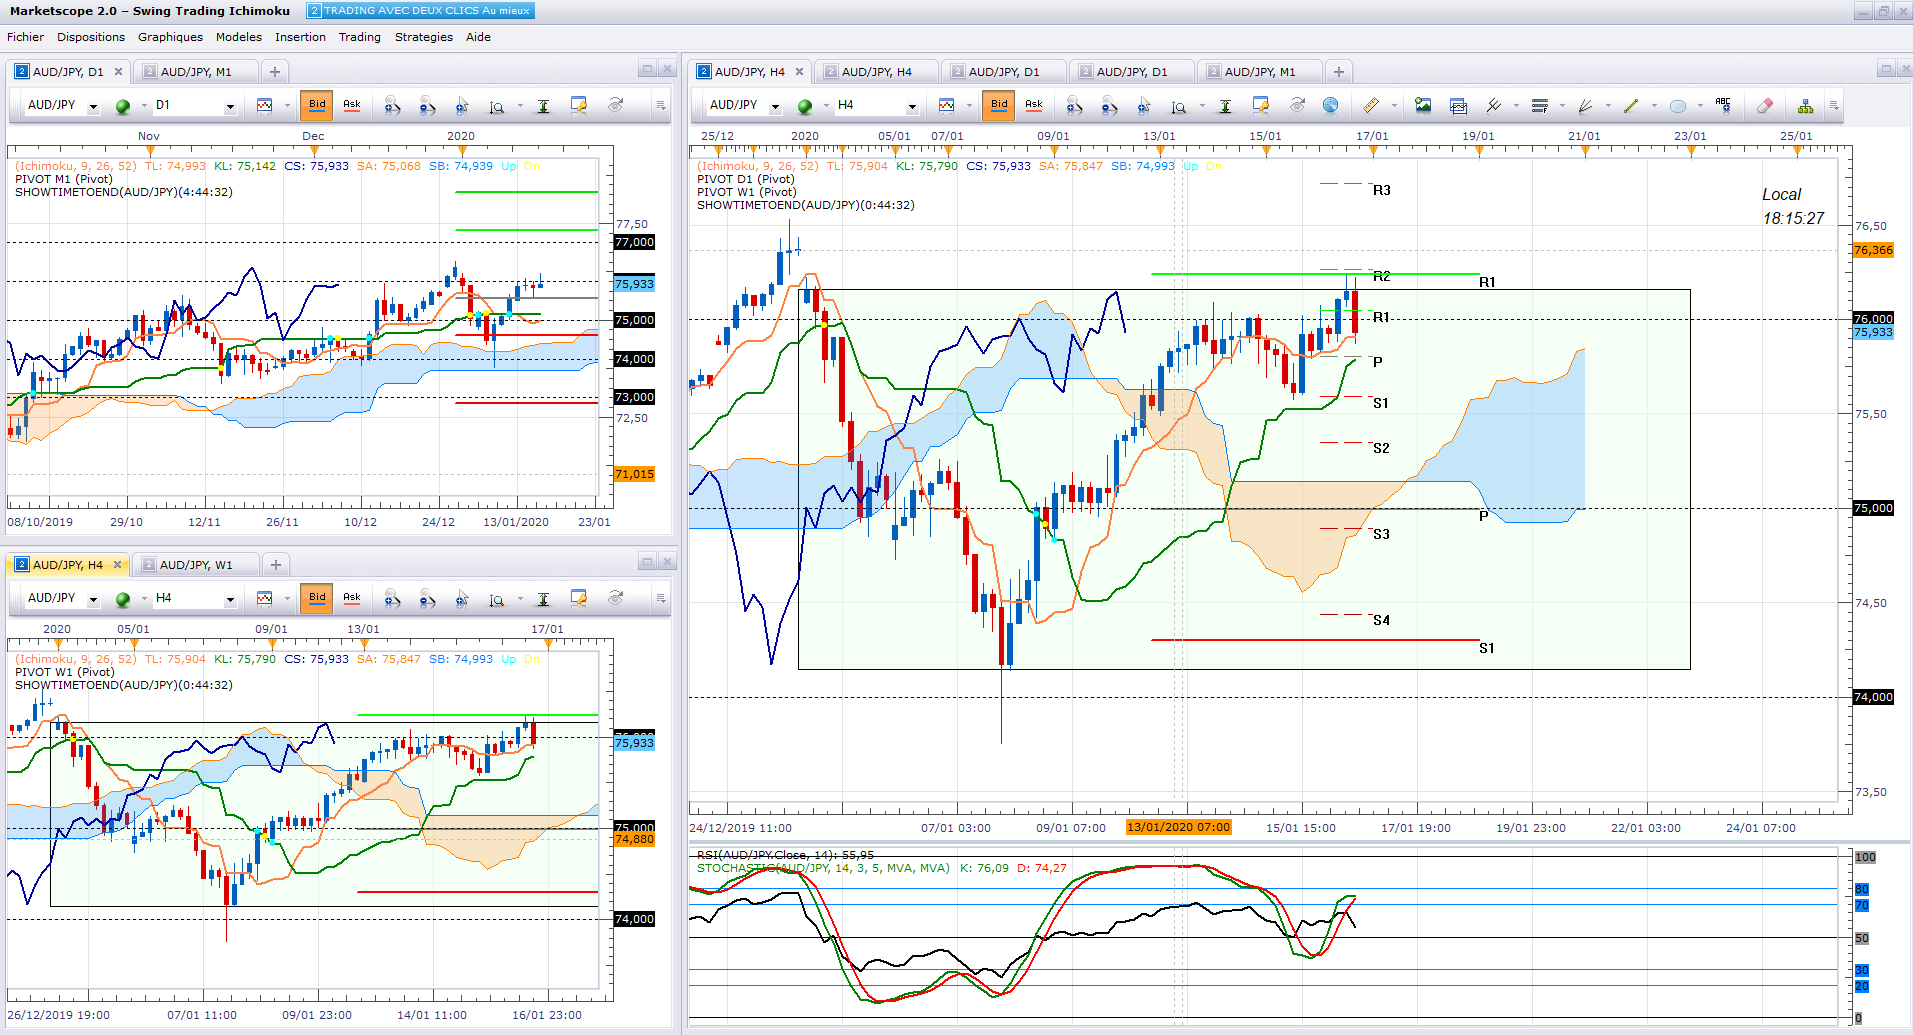Viewport: 1913px width, 1035px height.
Task: Toggle Bid price in the D1 panel
Action: point(317,105)
